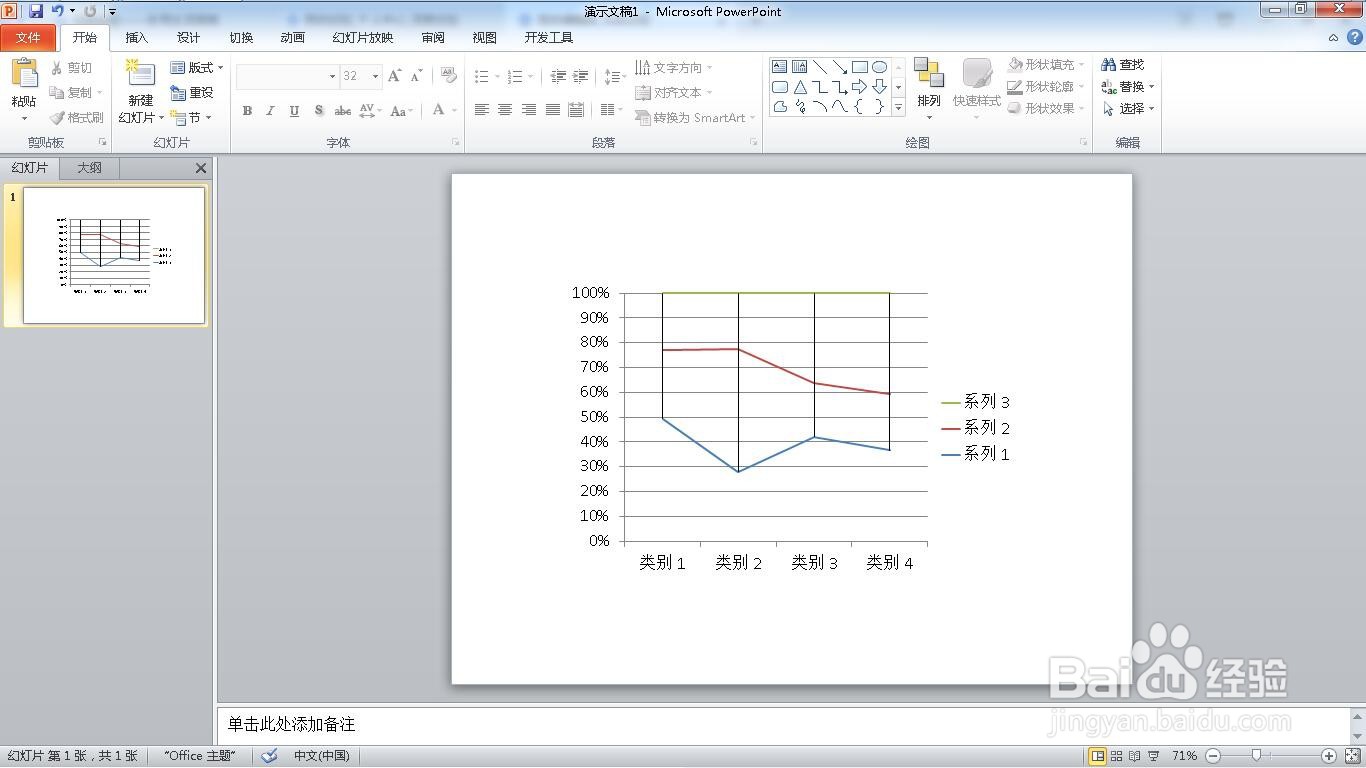Open the spell check status bar icon
The width and height of the screenshot is (1366, 768).
click(x=269, y=756)
